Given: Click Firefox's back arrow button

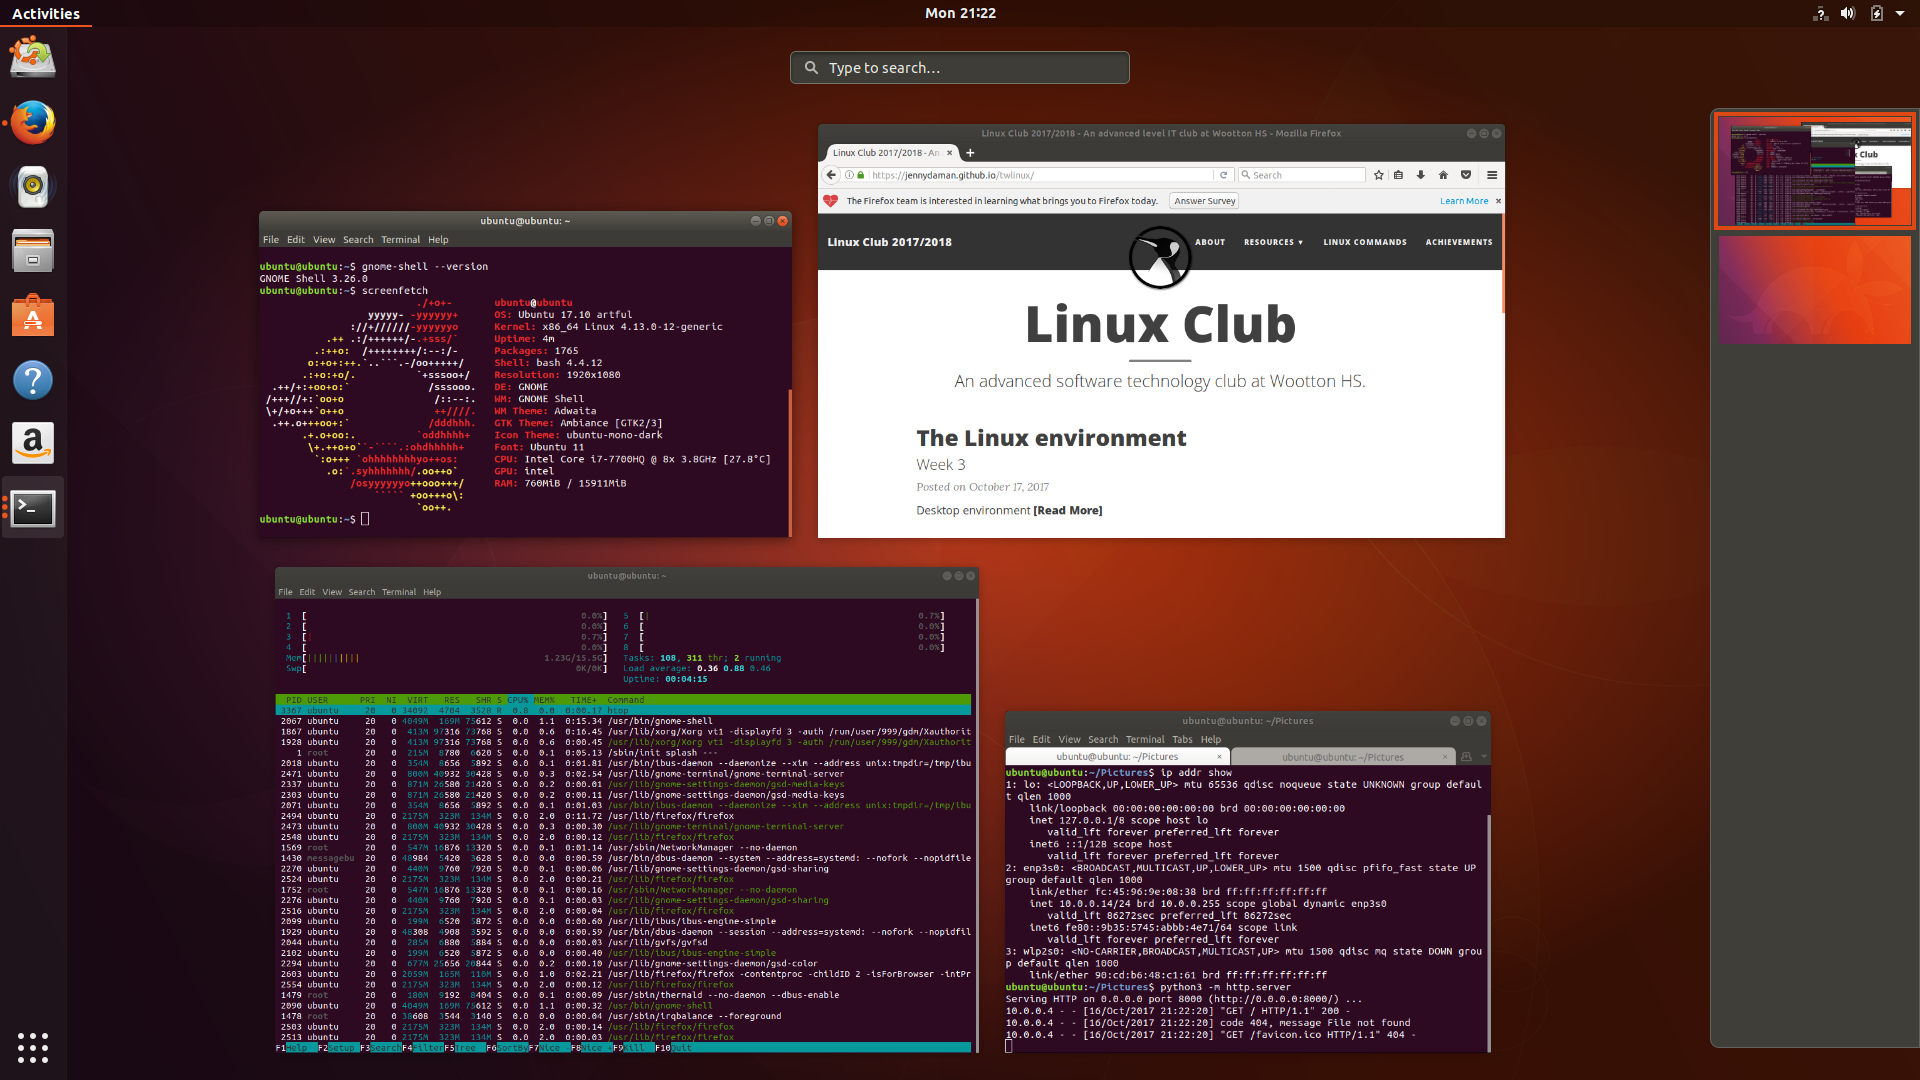Looking at the screenshot, I should [831, 175].
